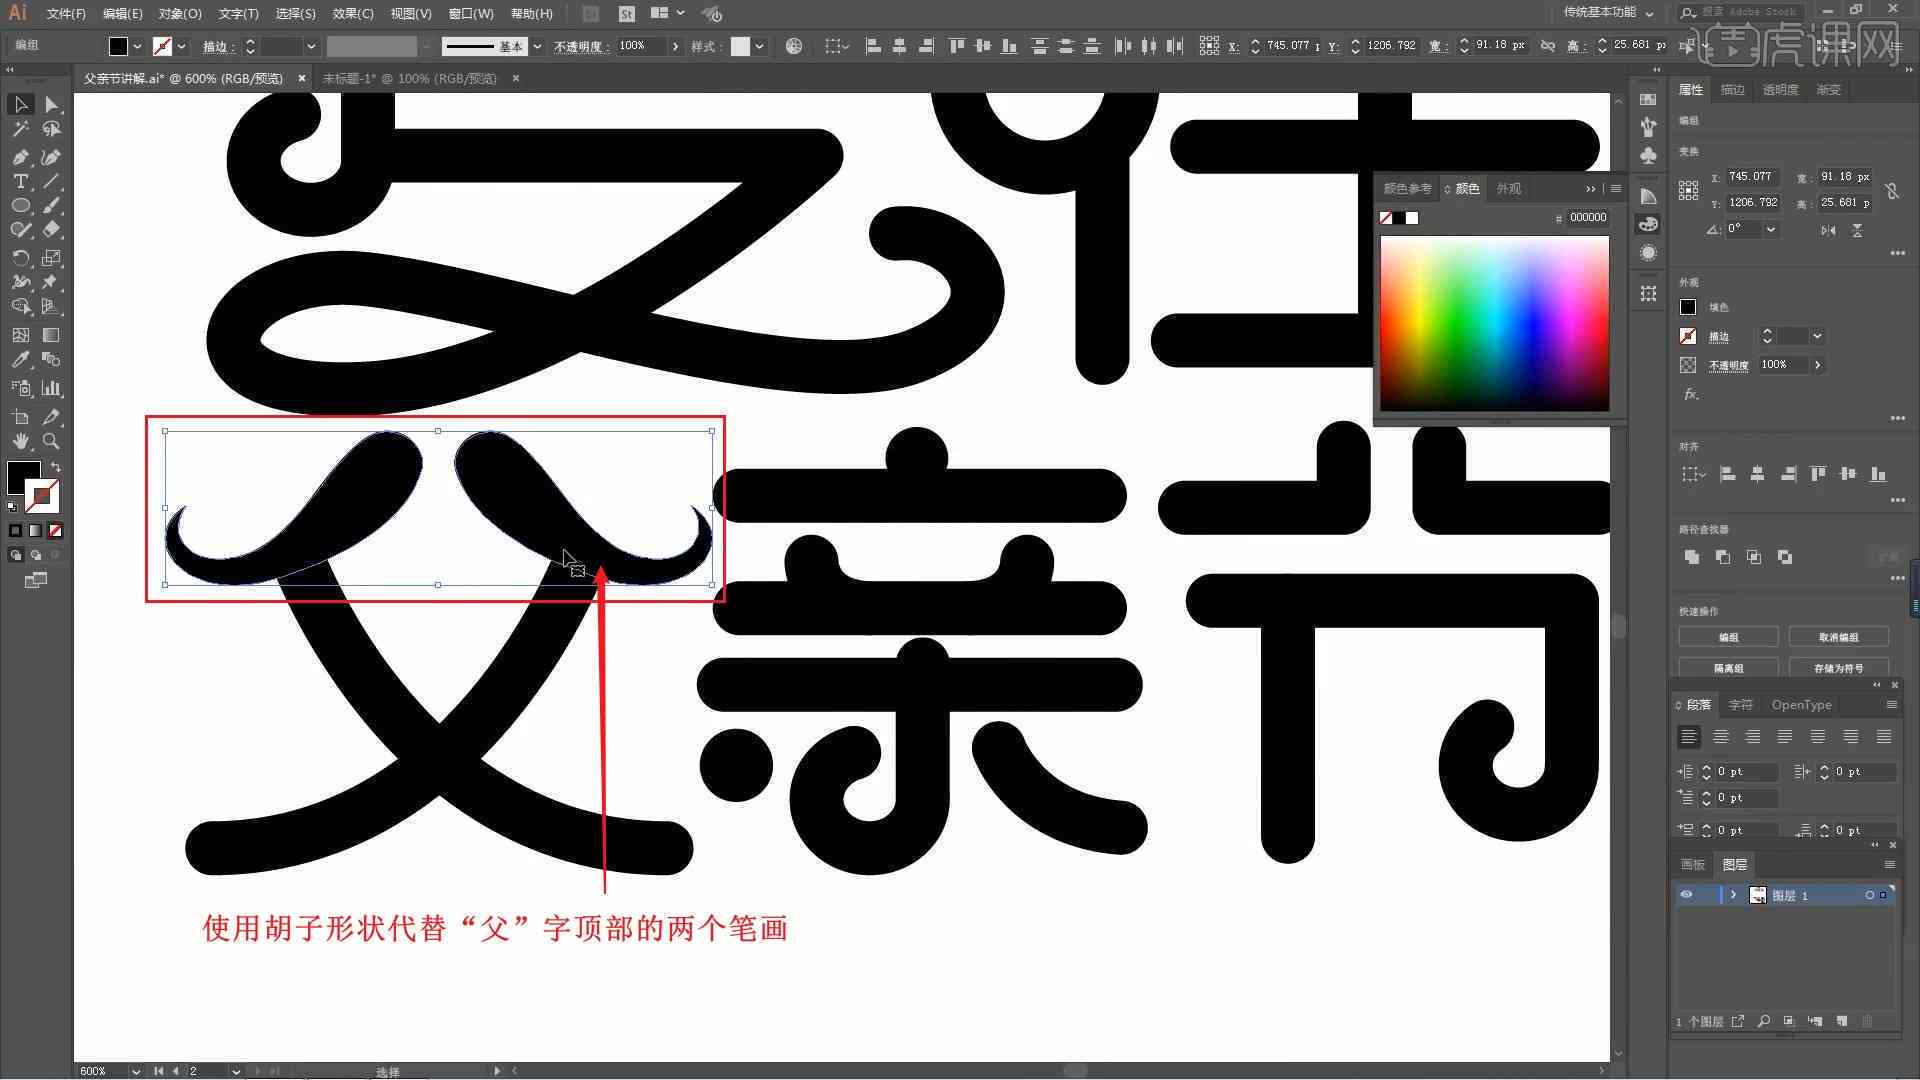Open the 效果 menu
The image size is (1920, 1080).
click(x=348, y=13)
